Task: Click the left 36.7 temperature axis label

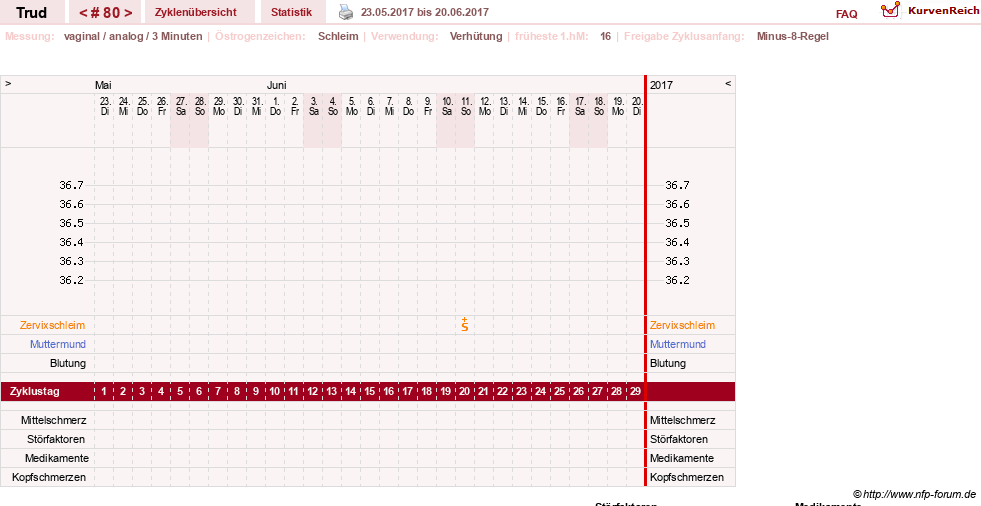Action: [x=71, y=185]
